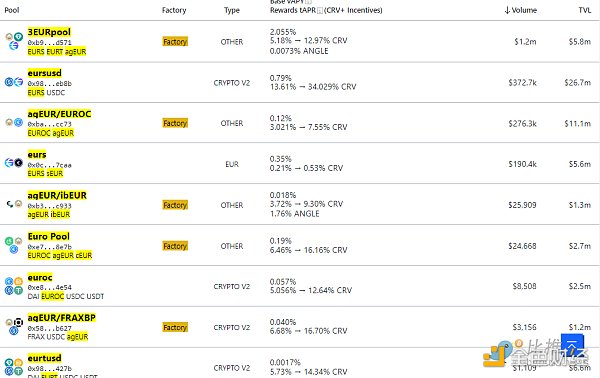Click the Euro Pool token icons
The image size is (600, 378).
point(14,245)
